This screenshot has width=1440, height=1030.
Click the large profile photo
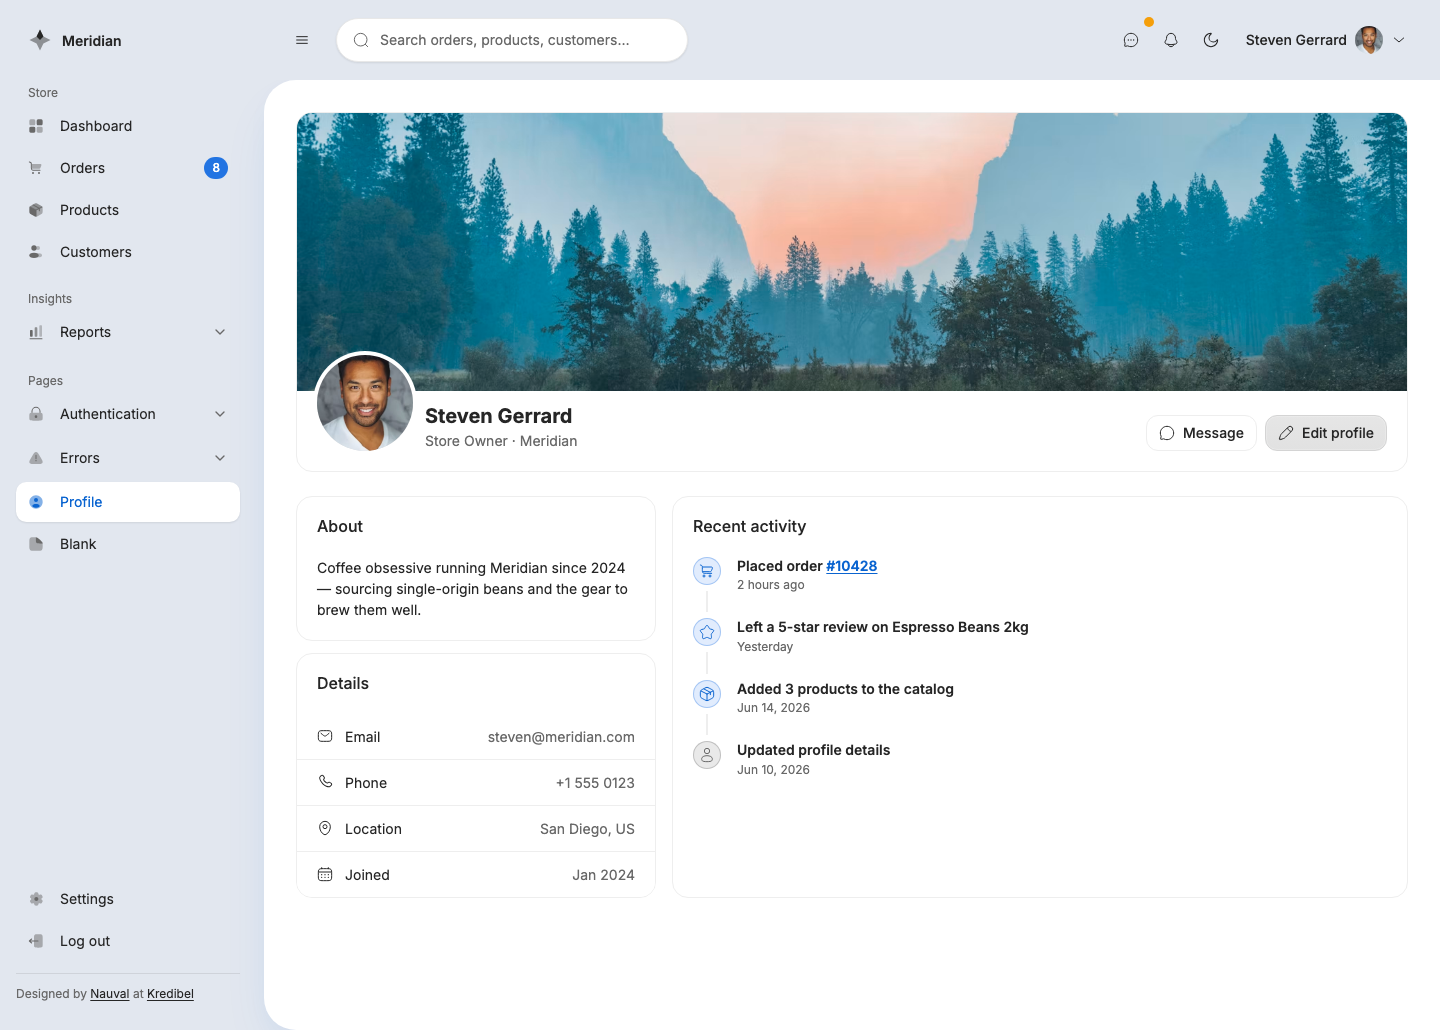[x=365, y=403]
